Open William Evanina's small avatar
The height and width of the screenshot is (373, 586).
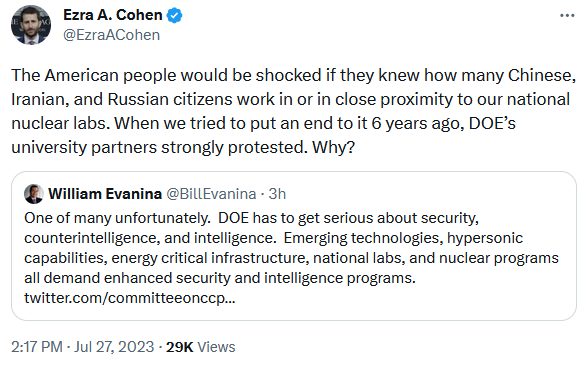[x=34, y=194]
